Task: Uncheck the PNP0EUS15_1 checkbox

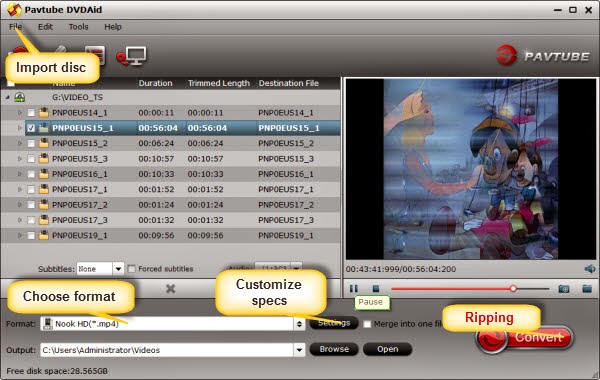Action: (x=31, y=128)
